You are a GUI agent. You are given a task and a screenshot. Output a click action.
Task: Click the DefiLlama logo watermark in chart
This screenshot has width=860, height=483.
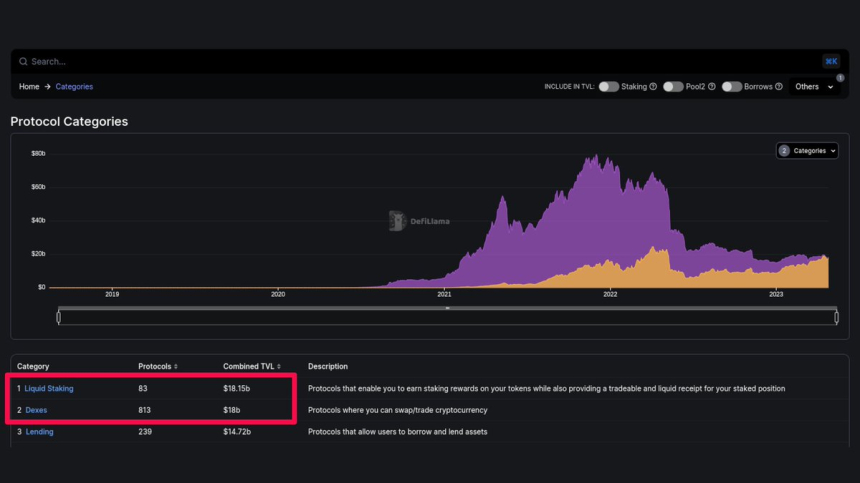[x=397, y=221]
